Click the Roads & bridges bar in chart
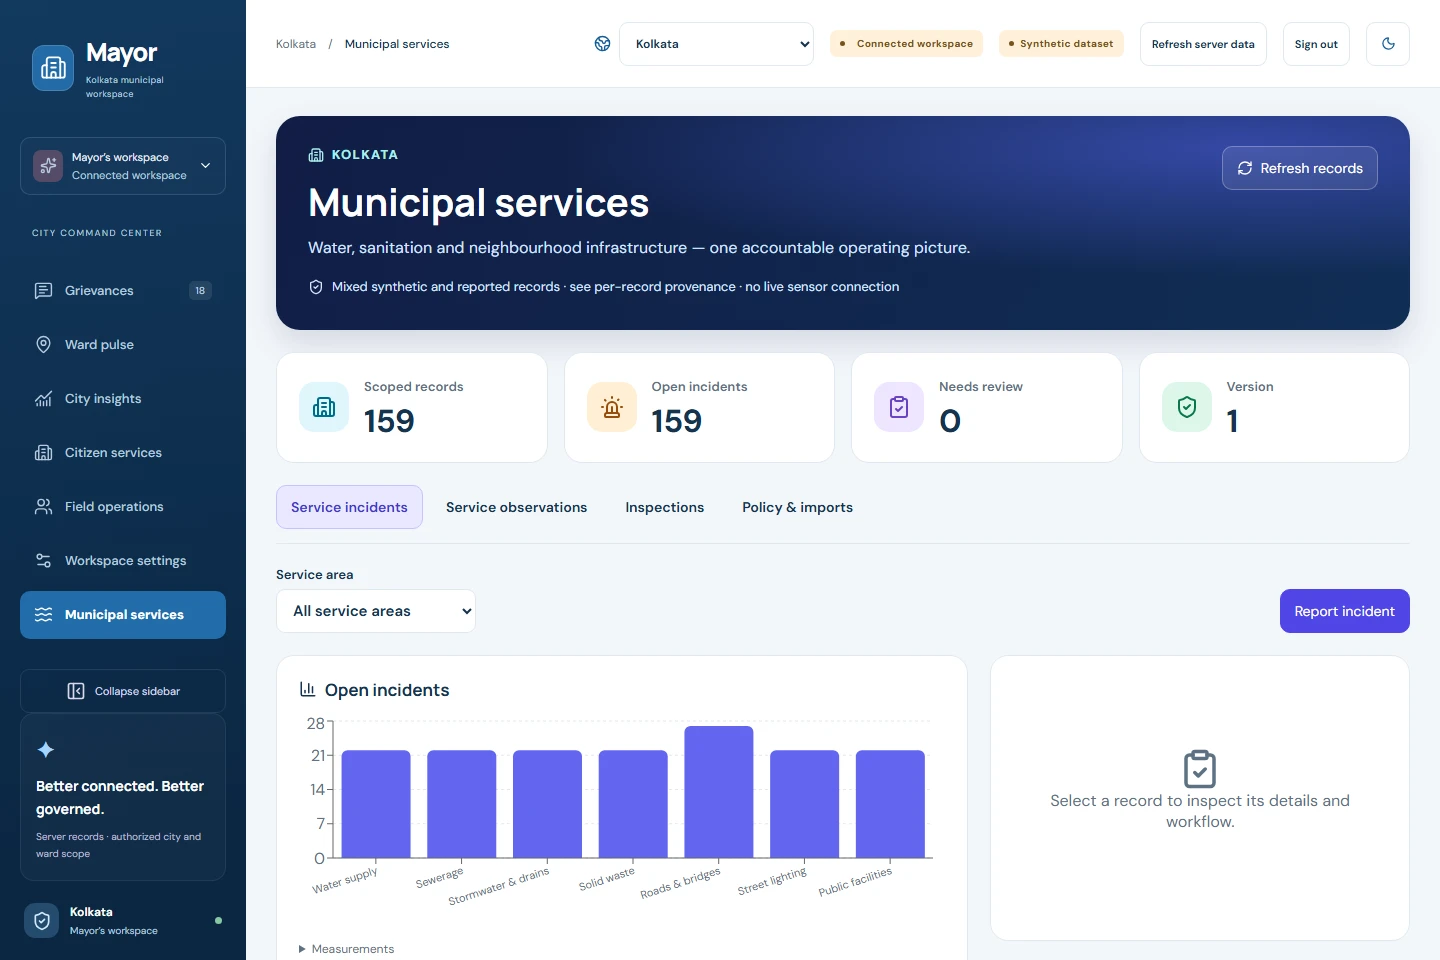Viewport: 1440px width, 960px height. (x=719, y=792)
